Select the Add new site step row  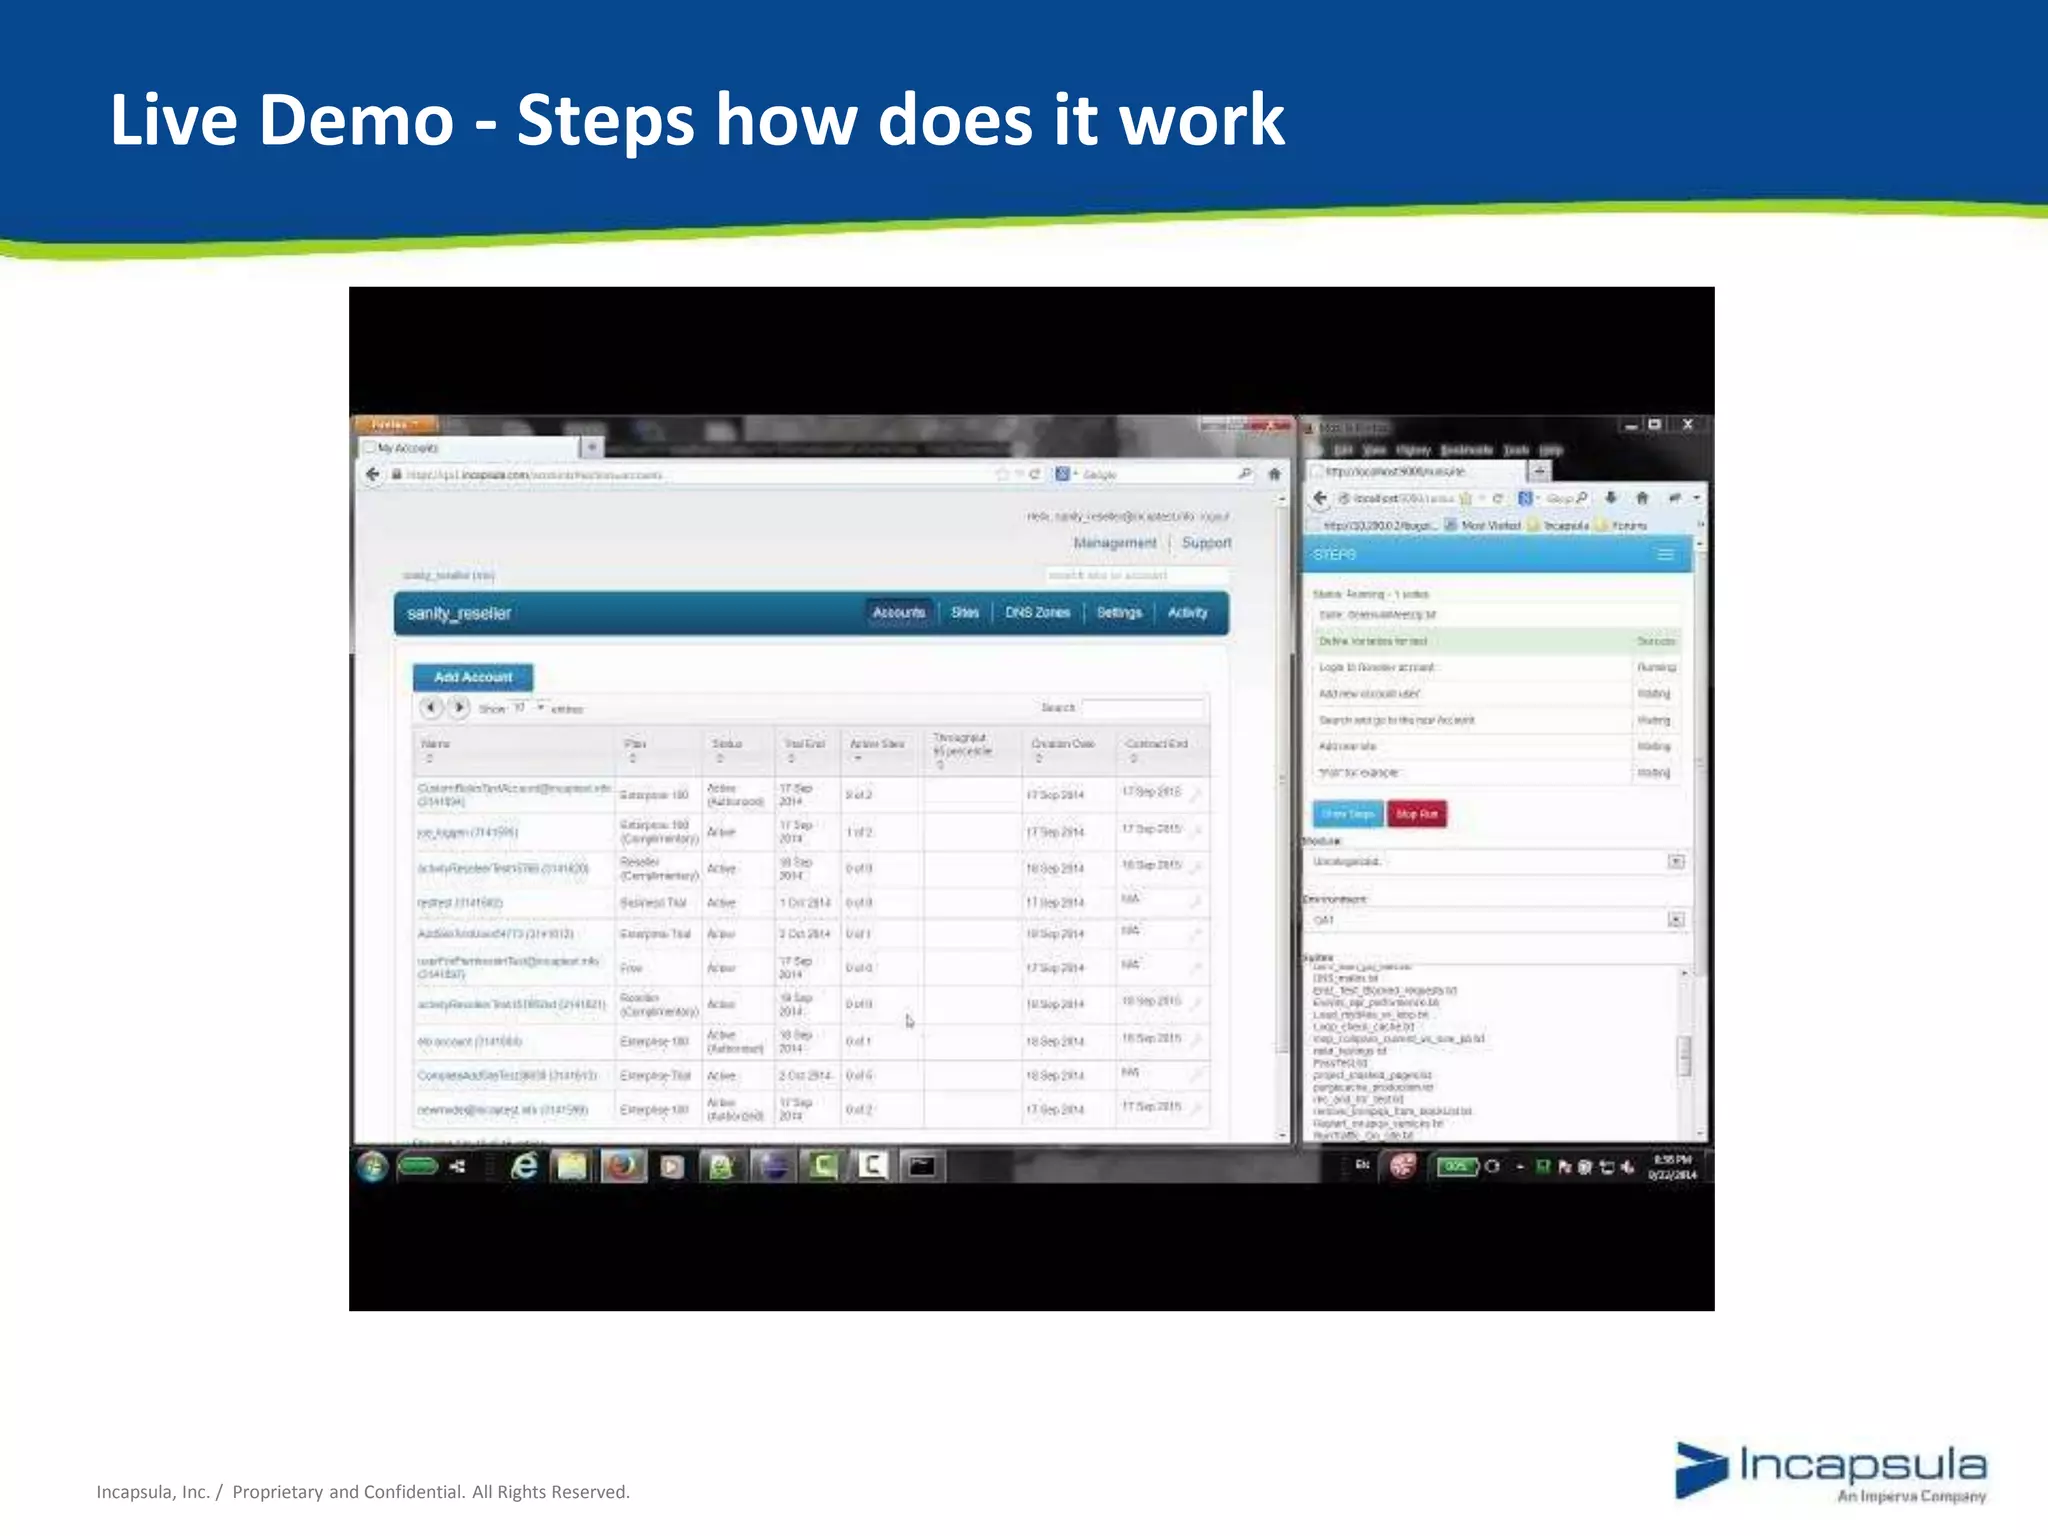[x=1496, y=746]
